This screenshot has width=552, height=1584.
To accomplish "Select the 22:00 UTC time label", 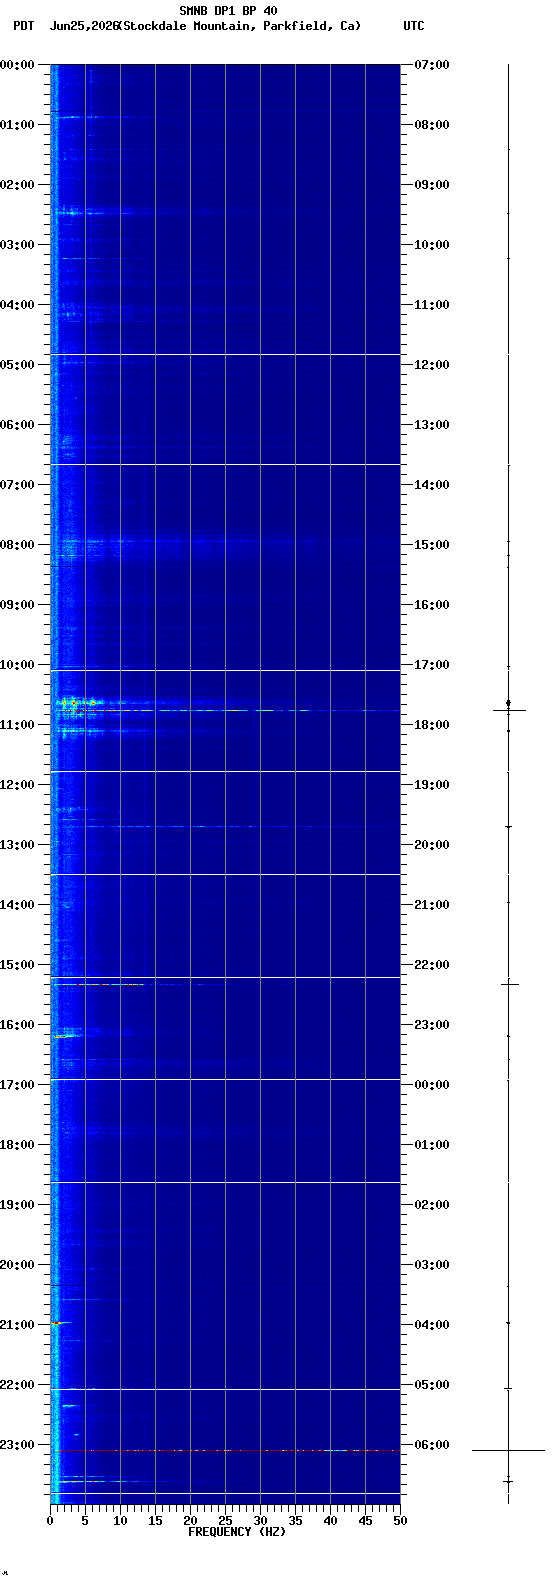I will (432, 965).
